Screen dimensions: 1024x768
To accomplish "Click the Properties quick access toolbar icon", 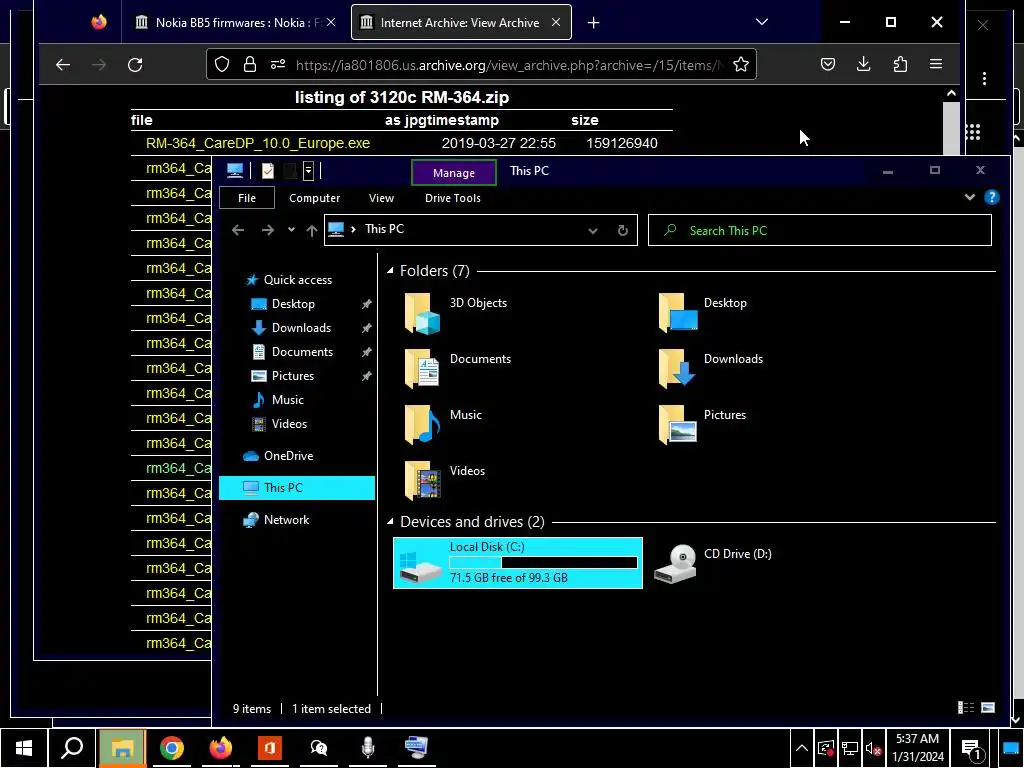I will point(268,171).
